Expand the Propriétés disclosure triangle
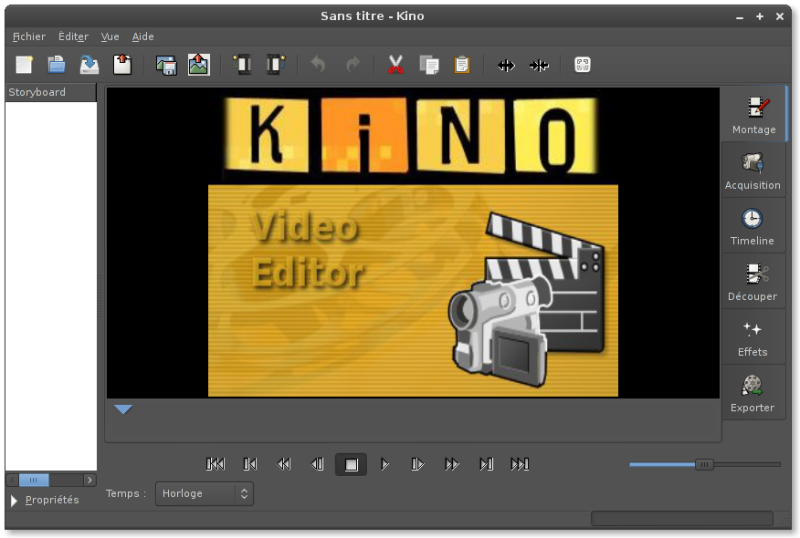The height and width of the screenshot is (538, 800). 14,500
